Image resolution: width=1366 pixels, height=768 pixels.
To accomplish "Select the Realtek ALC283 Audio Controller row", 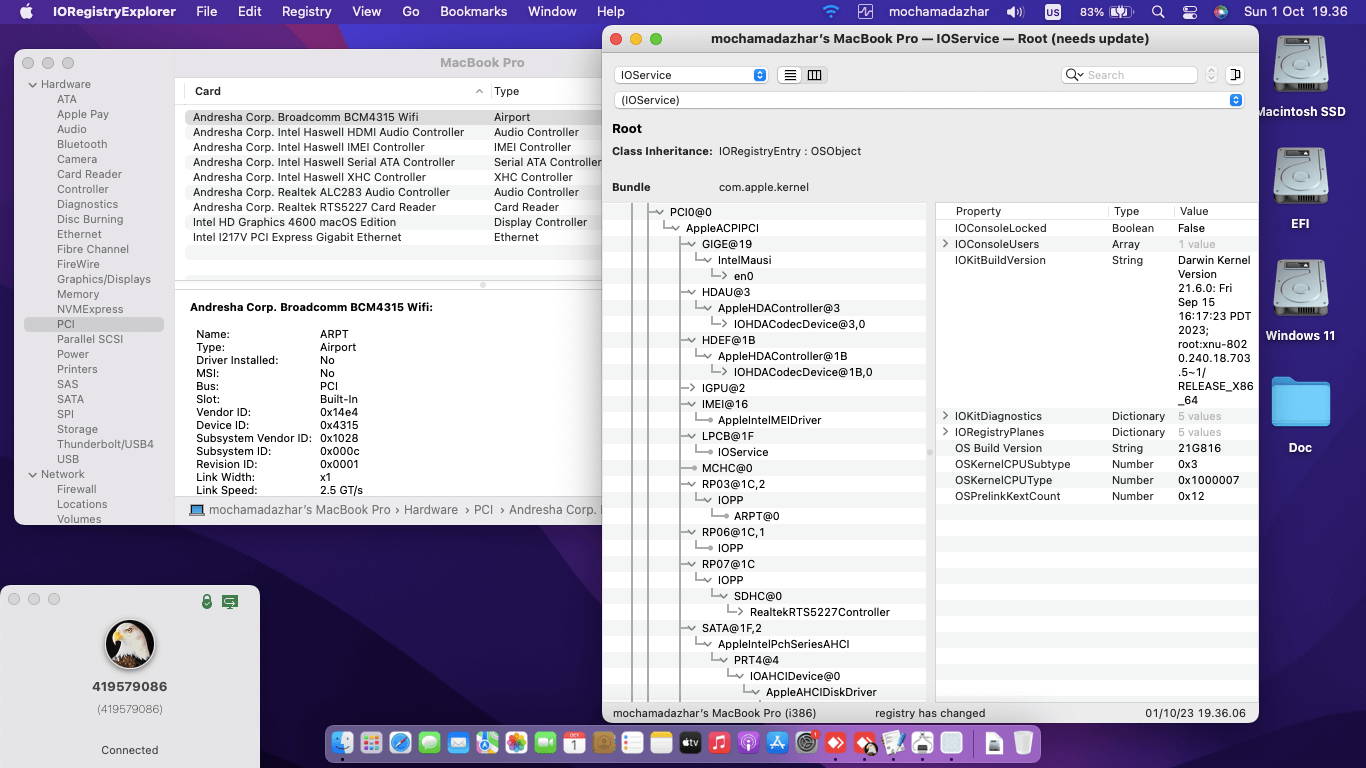I will click(321, 192).
